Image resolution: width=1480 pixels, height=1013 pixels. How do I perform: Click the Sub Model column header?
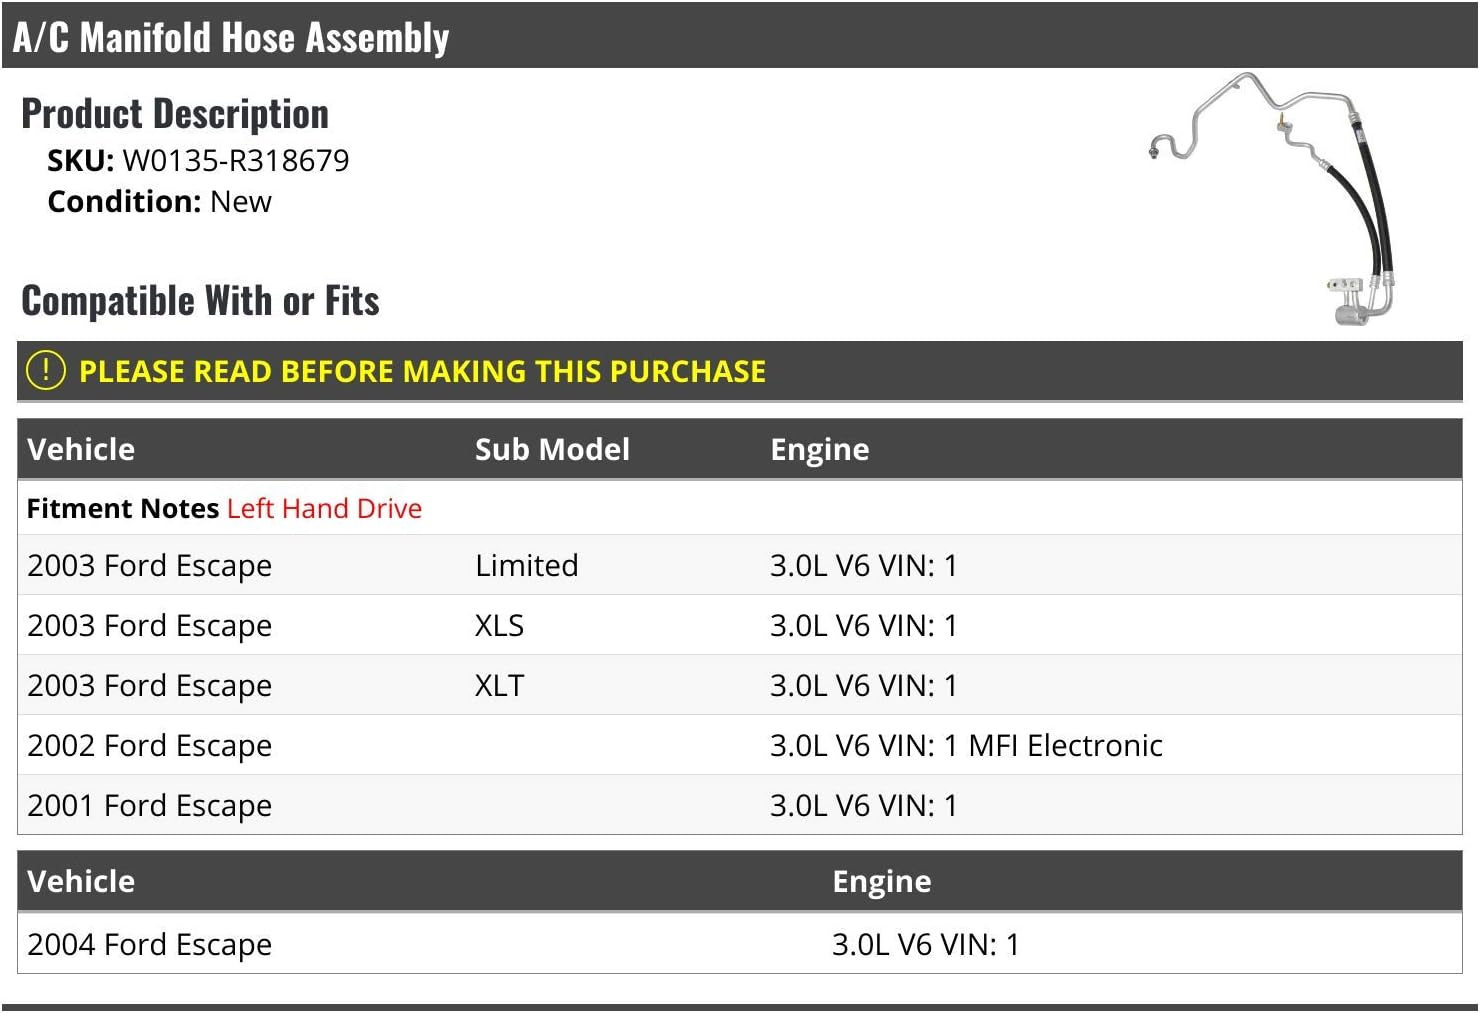(x=552, y=449)
